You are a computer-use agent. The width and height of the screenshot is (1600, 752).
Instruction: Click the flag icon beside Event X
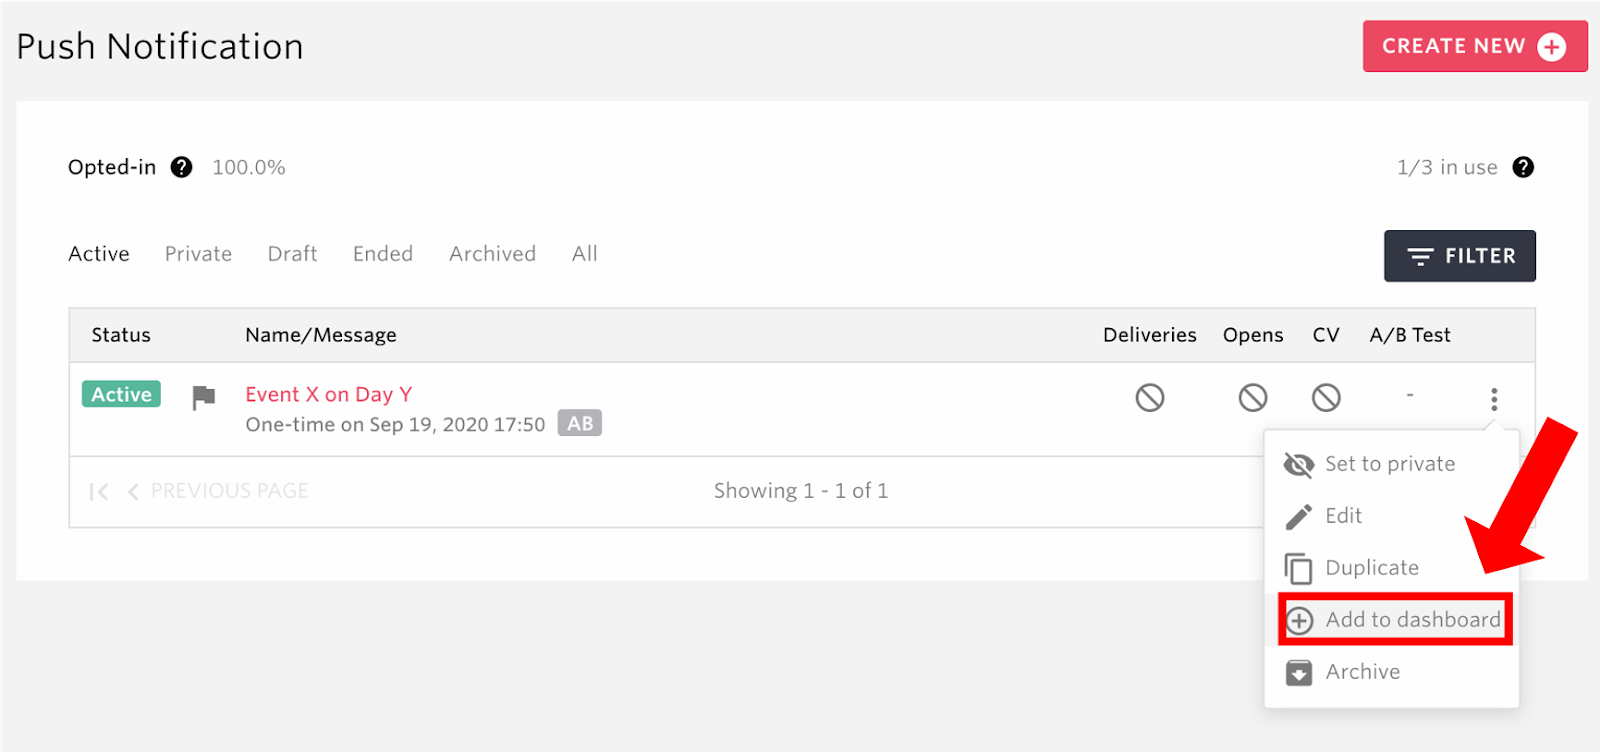click(x=204, y=398)
